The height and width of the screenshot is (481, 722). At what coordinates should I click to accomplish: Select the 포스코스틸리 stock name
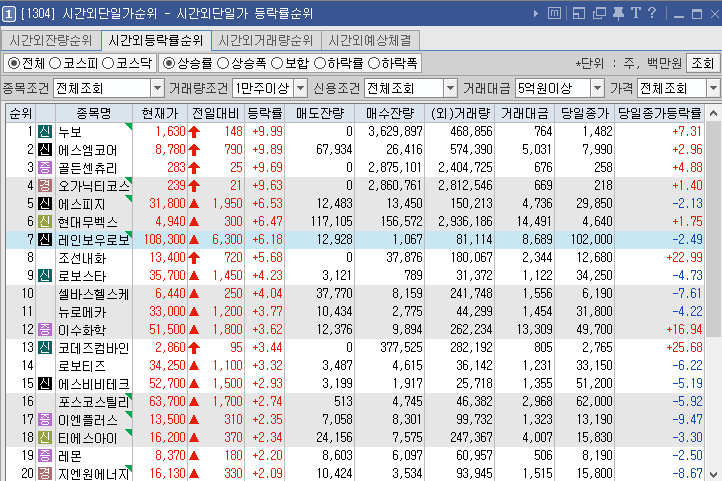tap(94, 401)
